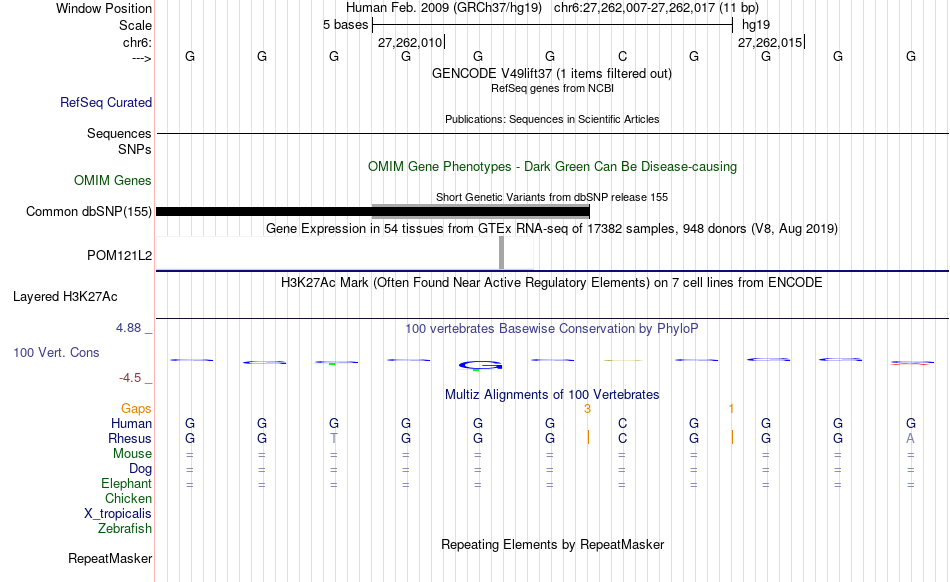Click 100 Vert. Cons track label

[56, 352]
